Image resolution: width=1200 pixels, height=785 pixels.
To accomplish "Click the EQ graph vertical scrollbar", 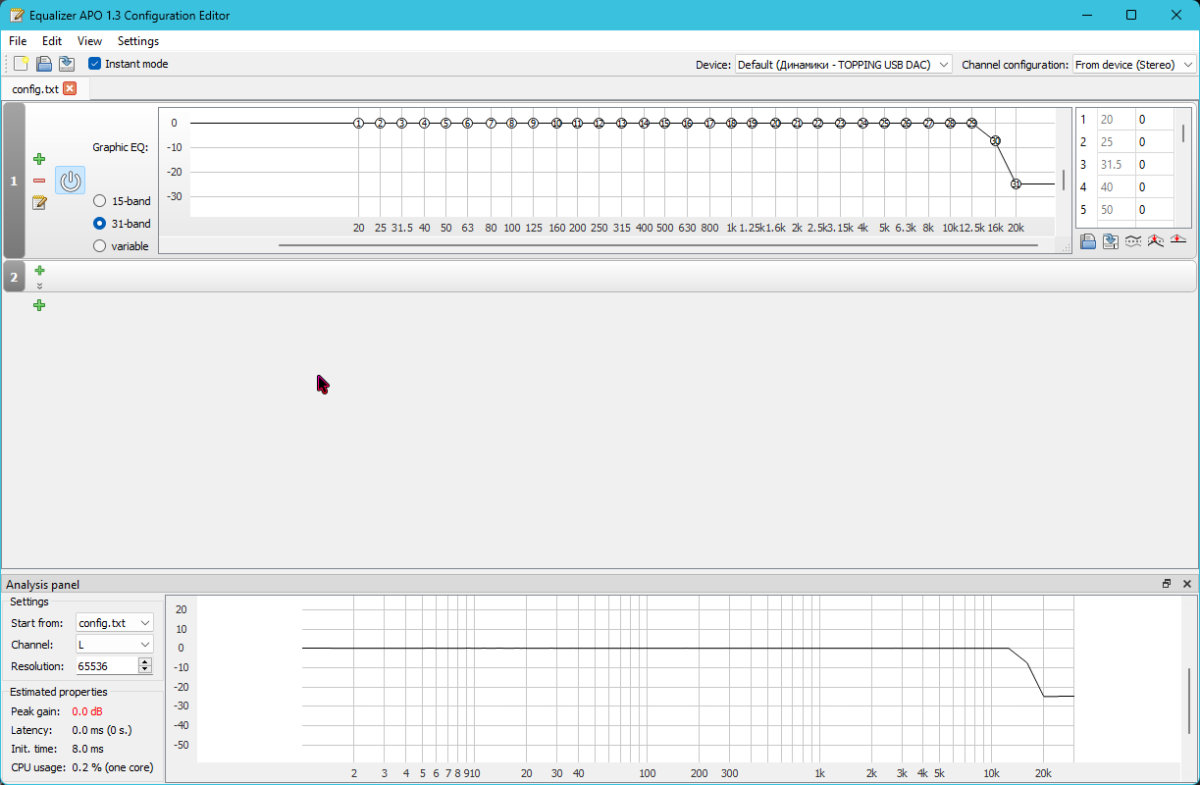I will (x=1062, y=181).
